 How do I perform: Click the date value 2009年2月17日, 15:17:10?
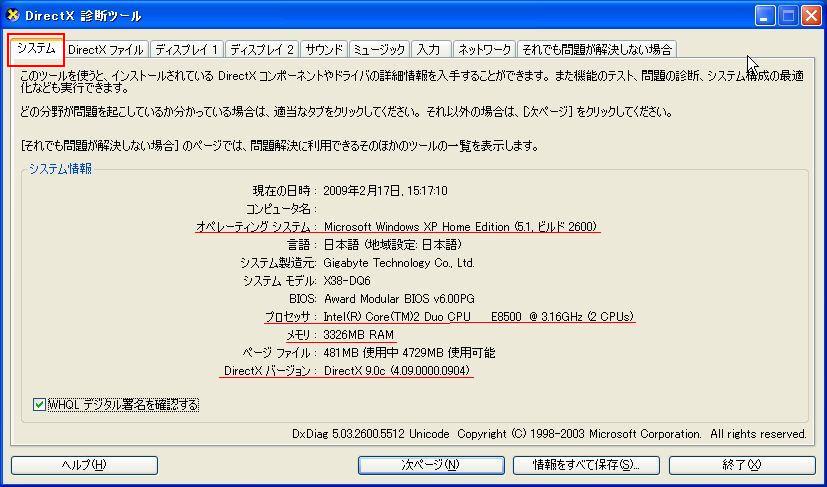coord(386,190)
